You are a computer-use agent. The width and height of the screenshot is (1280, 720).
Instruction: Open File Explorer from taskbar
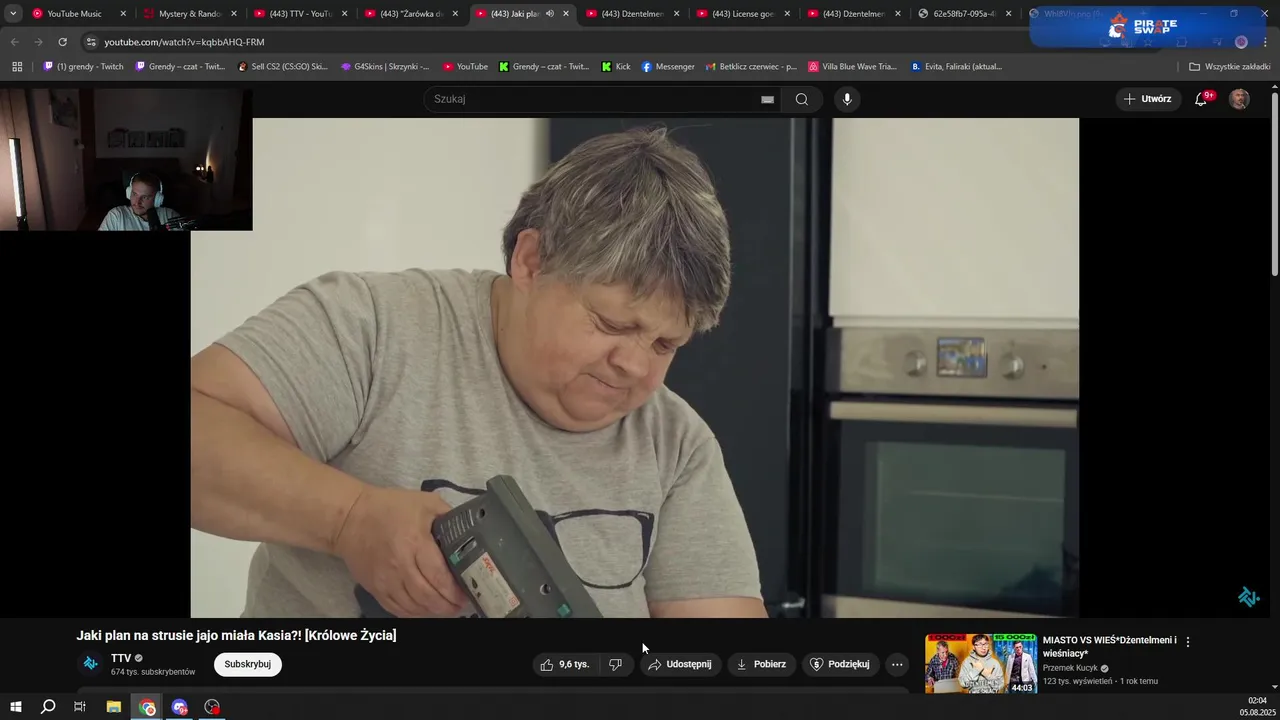(114, 707)
